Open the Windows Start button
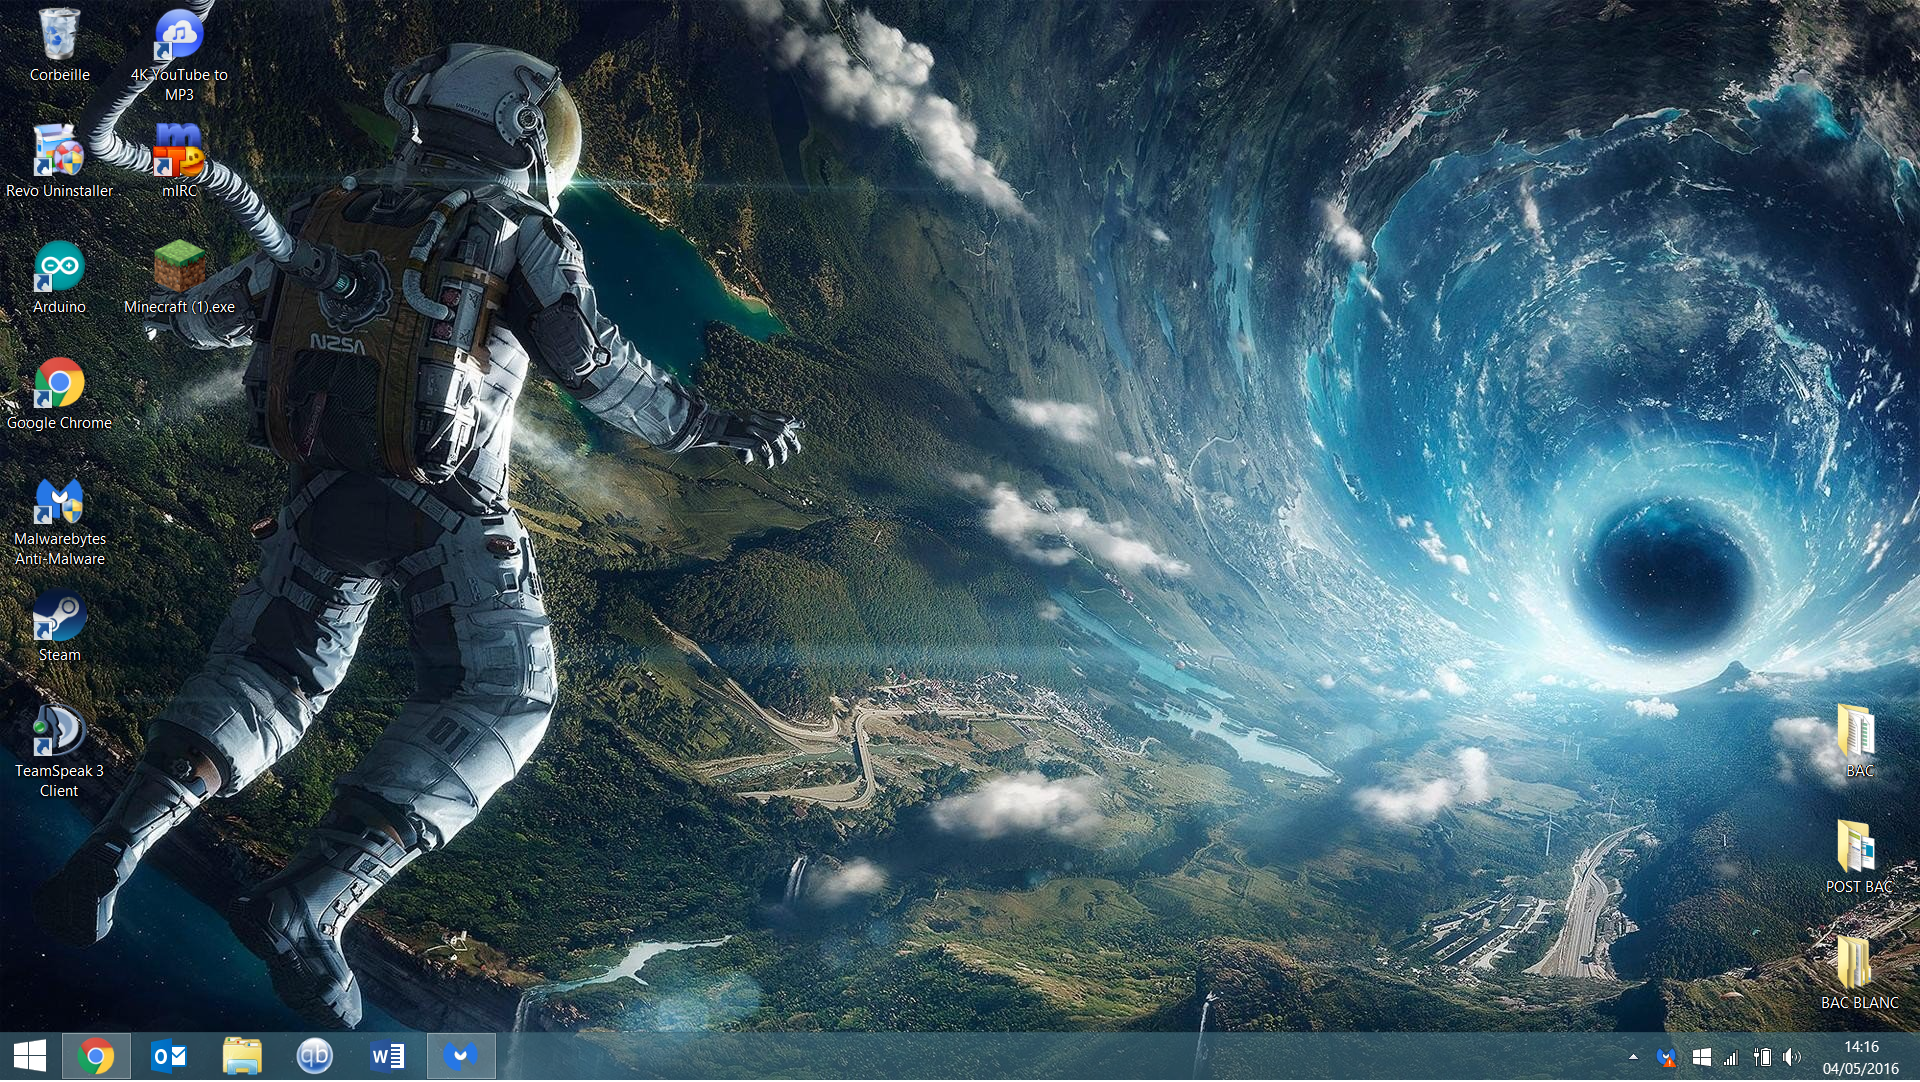Screen dimensions: 1920x1082 coord(30,1057)
